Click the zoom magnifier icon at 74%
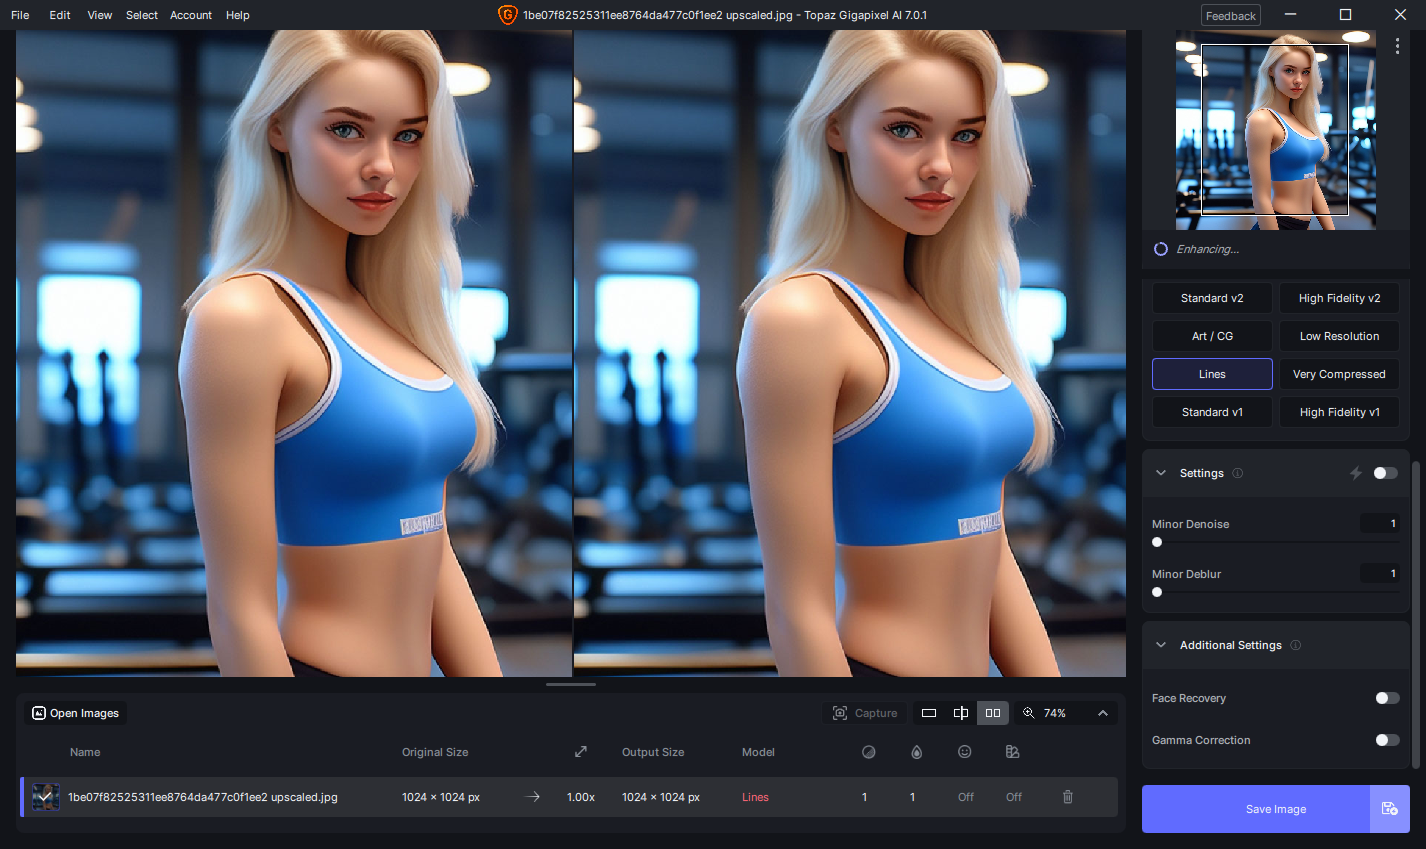 pos(1028,713)
